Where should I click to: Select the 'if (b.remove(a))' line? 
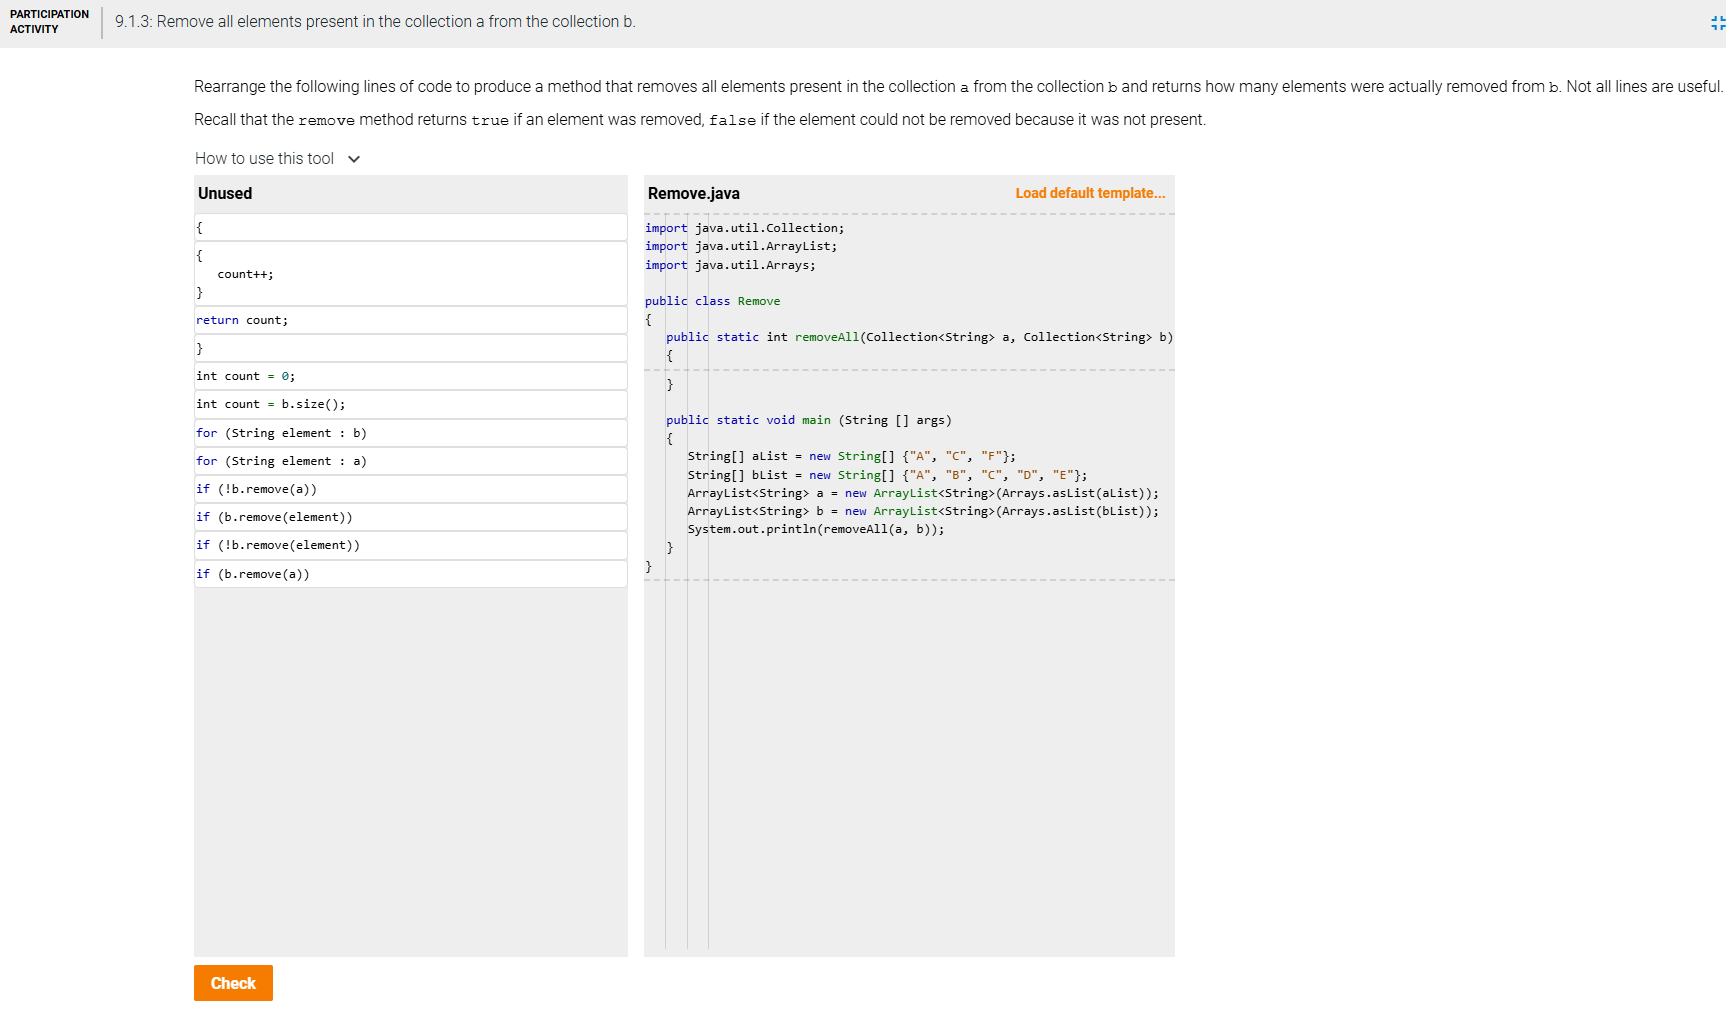(x=411, y=574)
